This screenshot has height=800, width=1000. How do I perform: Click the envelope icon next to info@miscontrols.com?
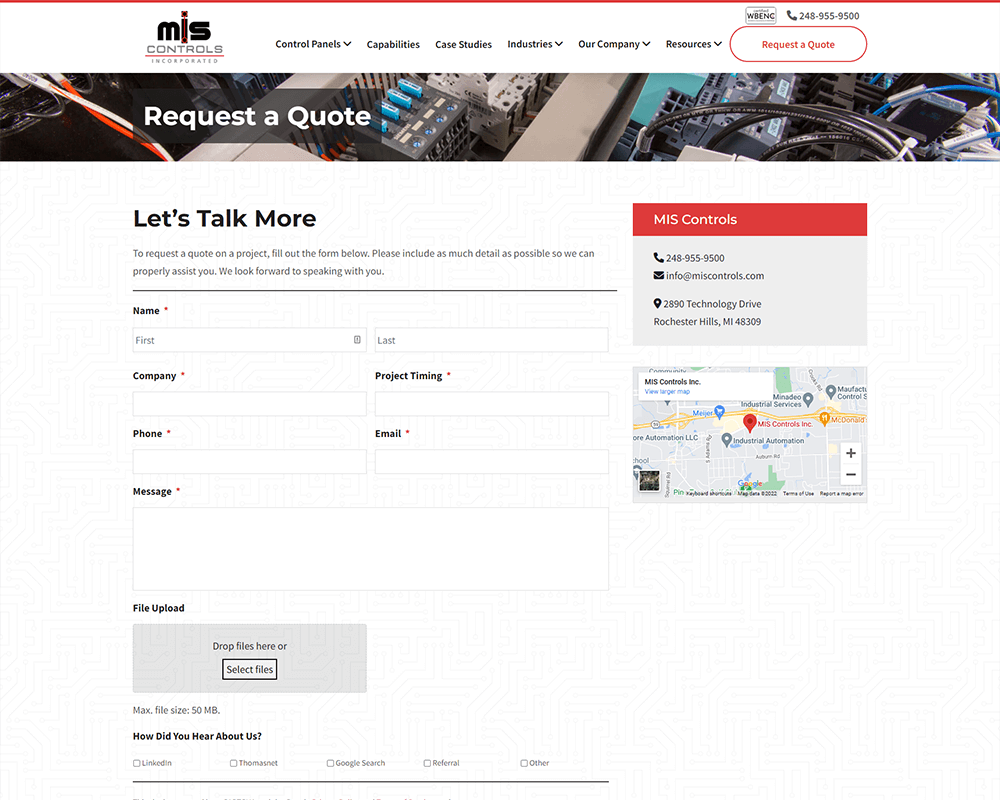pos(658,275)
